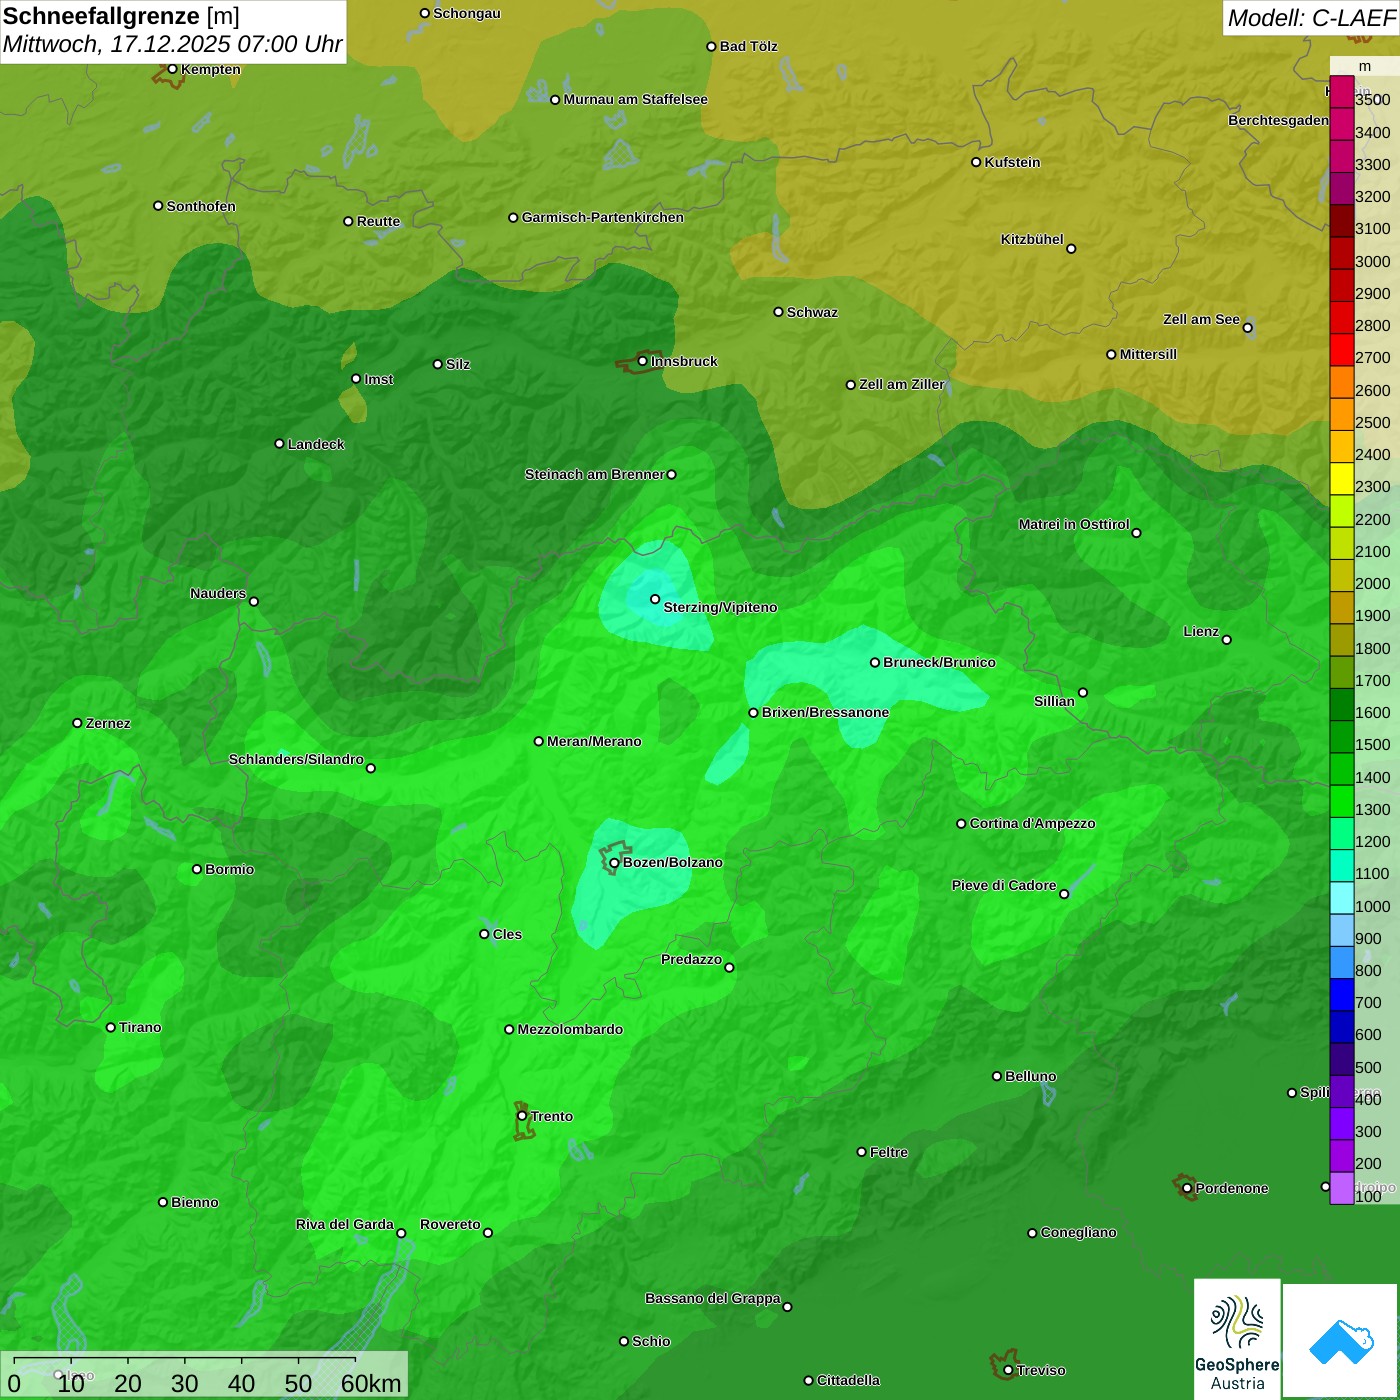
Task: Select Conegliano on the map
Action: (1072, 1232)
